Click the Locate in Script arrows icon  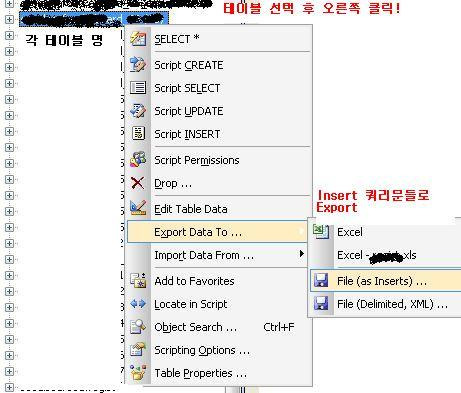138,304
